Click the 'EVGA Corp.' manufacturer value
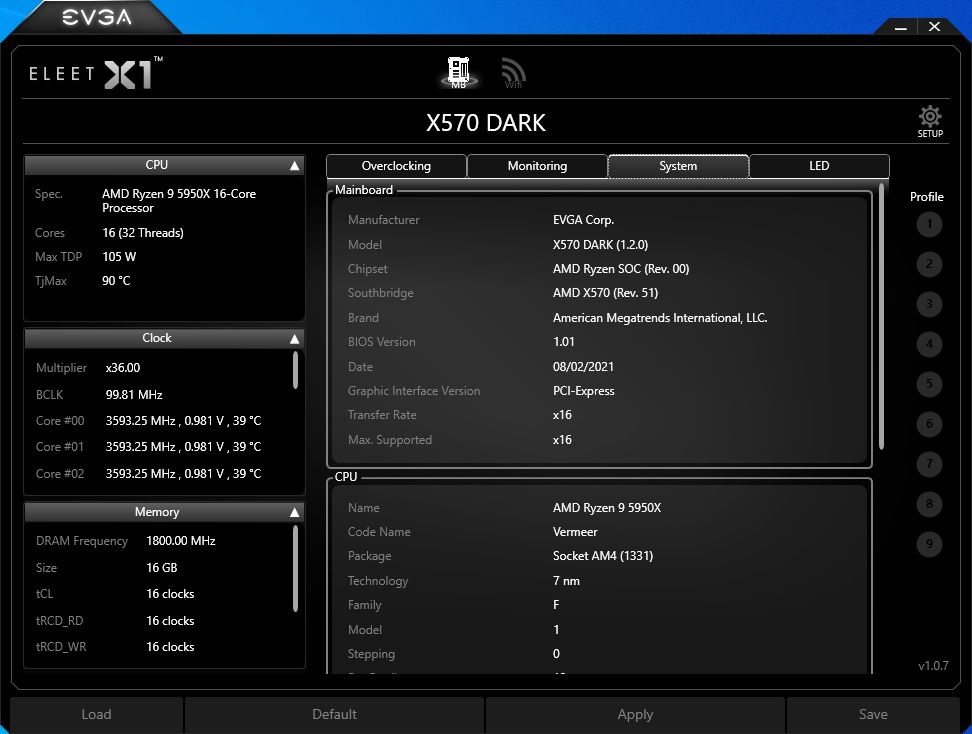 point(583,220)
